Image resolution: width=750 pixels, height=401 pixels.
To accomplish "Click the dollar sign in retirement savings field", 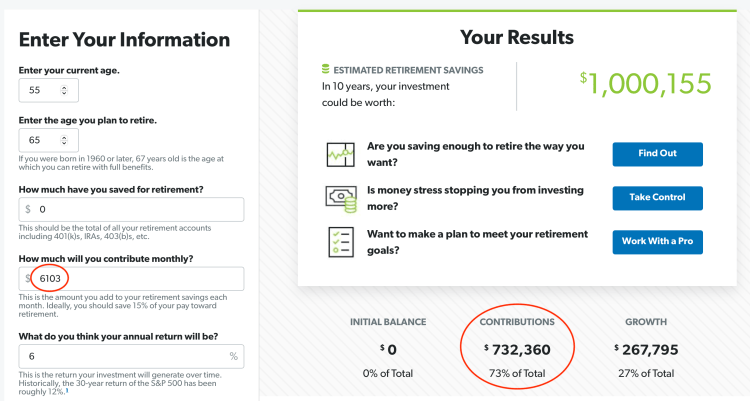I will tap(28, 210).
